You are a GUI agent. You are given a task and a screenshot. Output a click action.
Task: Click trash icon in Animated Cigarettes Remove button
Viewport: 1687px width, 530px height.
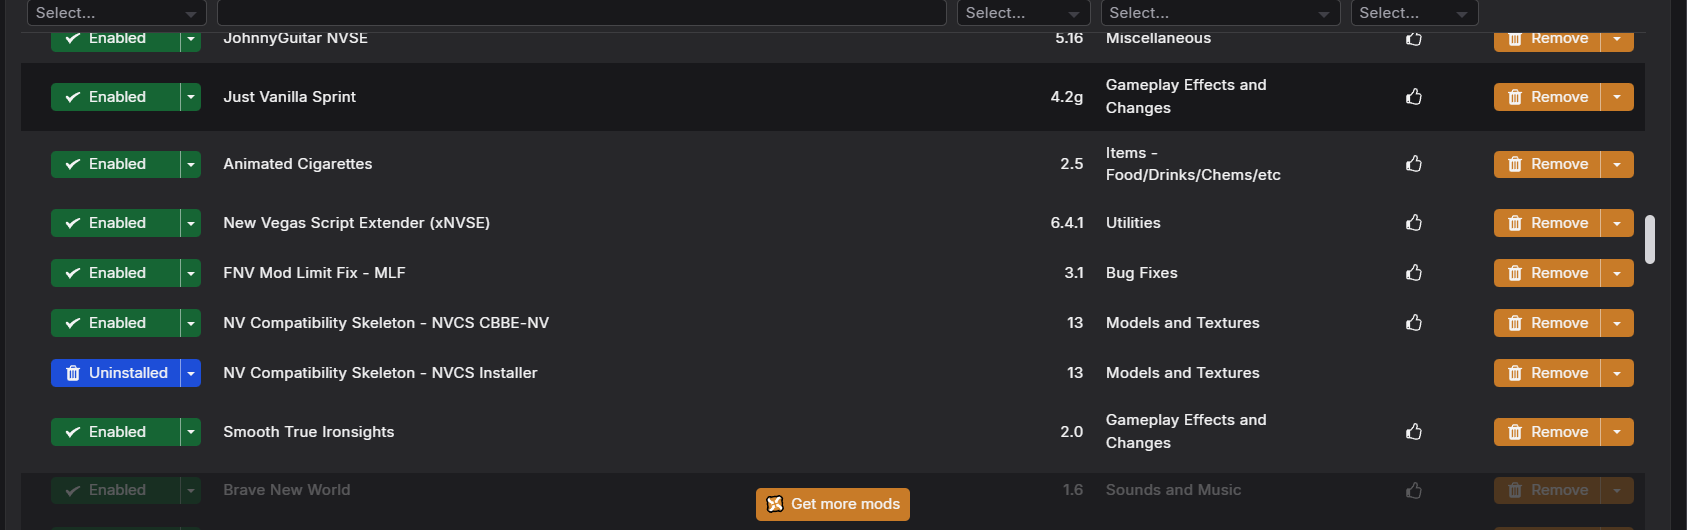pyautogui.click(x=1515, y=164)
